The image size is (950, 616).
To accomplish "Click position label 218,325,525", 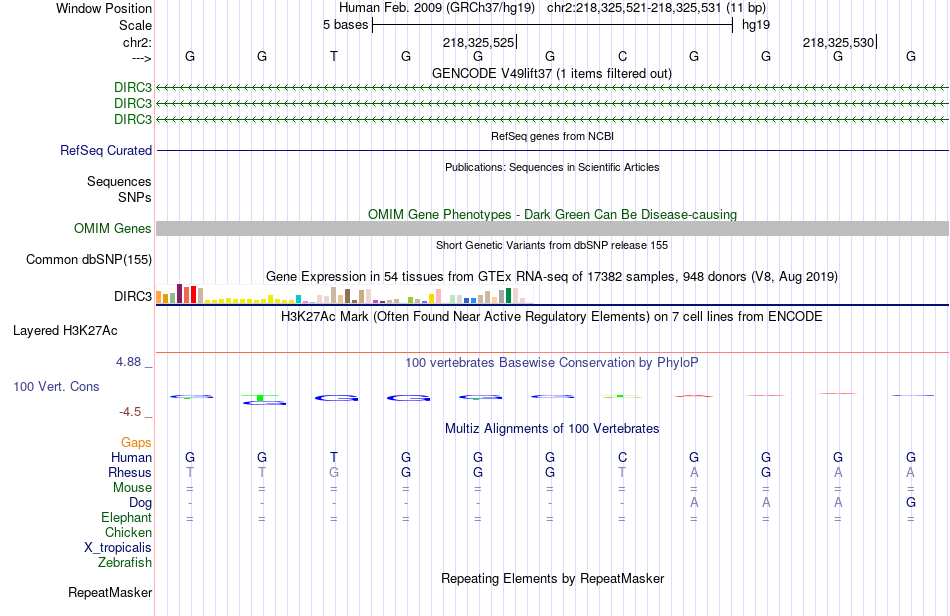I will [x=478, y=42].
